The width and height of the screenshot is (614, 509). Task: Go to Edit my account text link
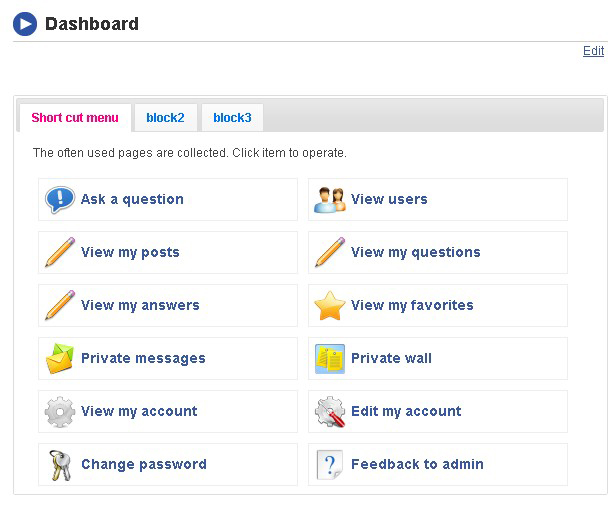point(406,411)
